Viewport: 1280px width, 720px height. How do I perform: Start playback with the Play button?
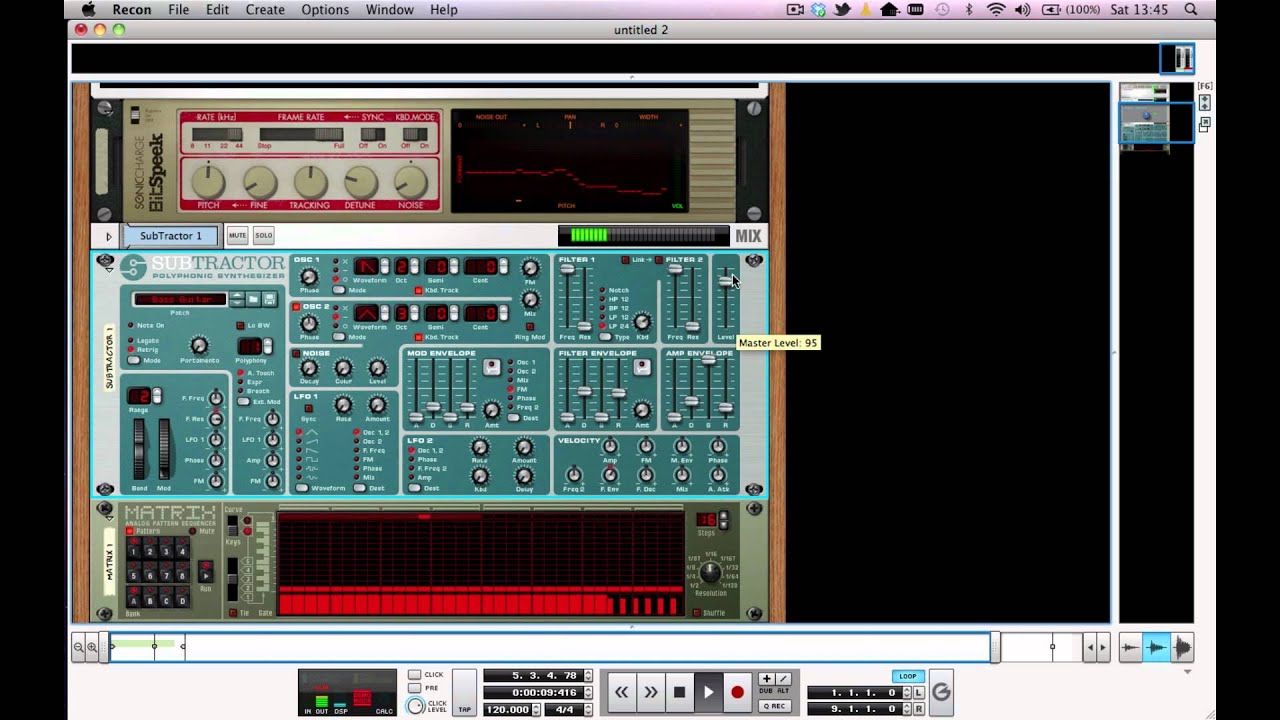(708, 691)
